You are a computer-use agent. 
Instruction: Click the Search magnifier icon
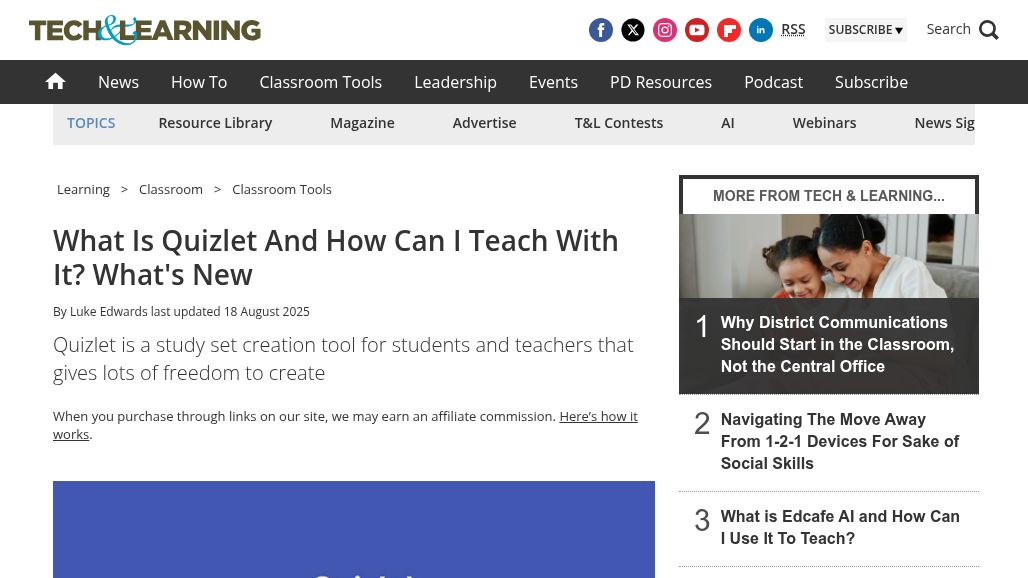[x=989, y=30]
